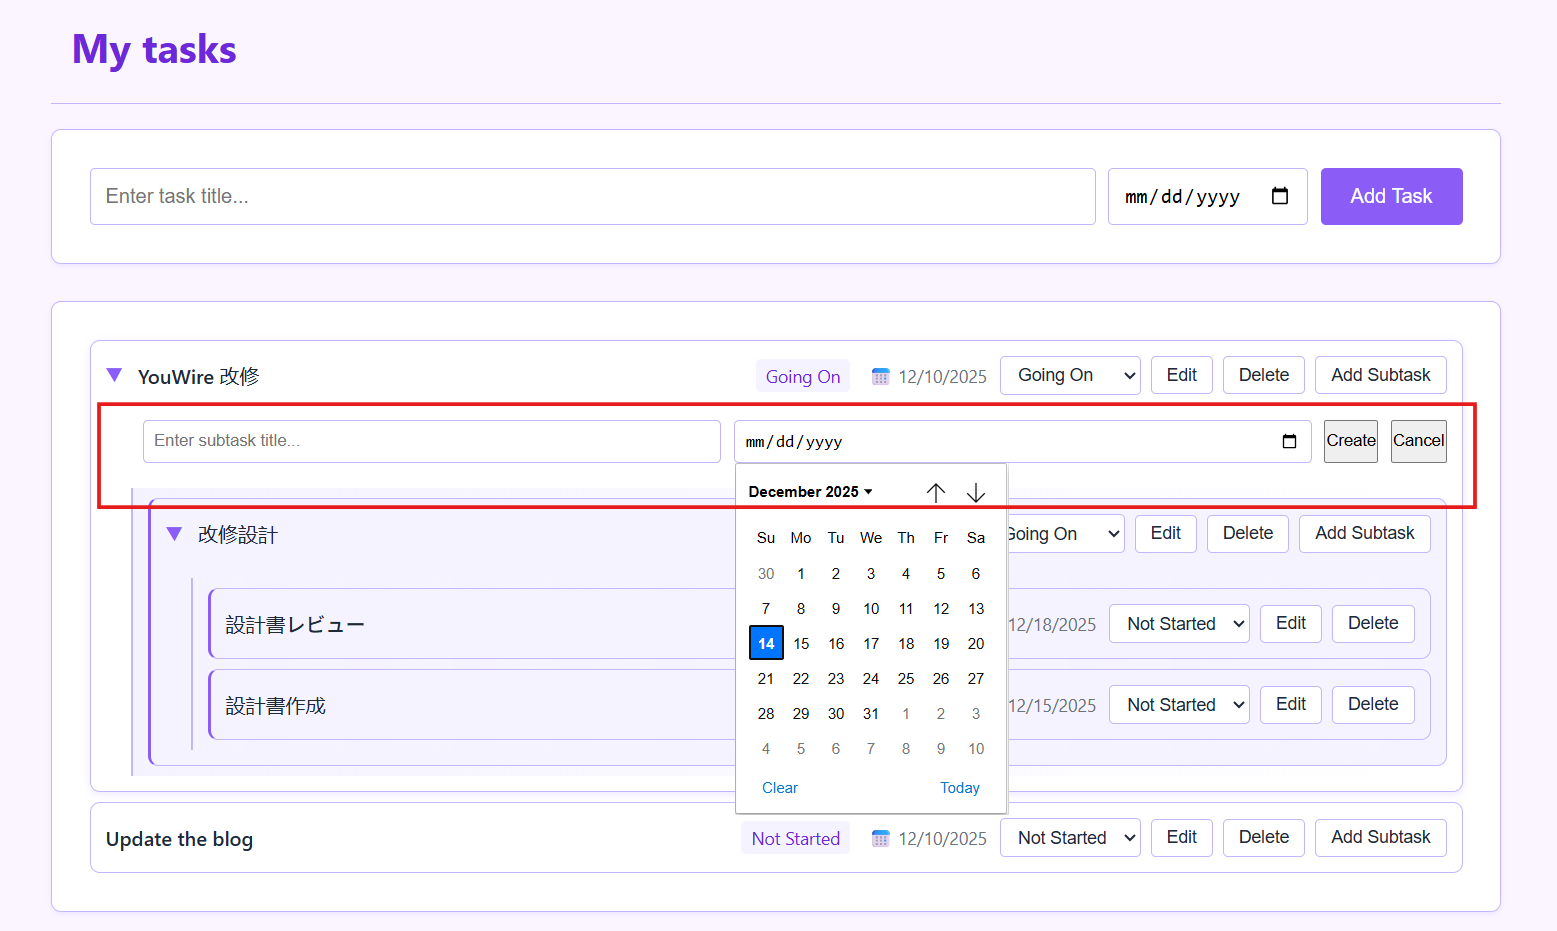The image size is (1557, 931).
Task: Open the date picker in the new task field
Action: point(1279,196)
